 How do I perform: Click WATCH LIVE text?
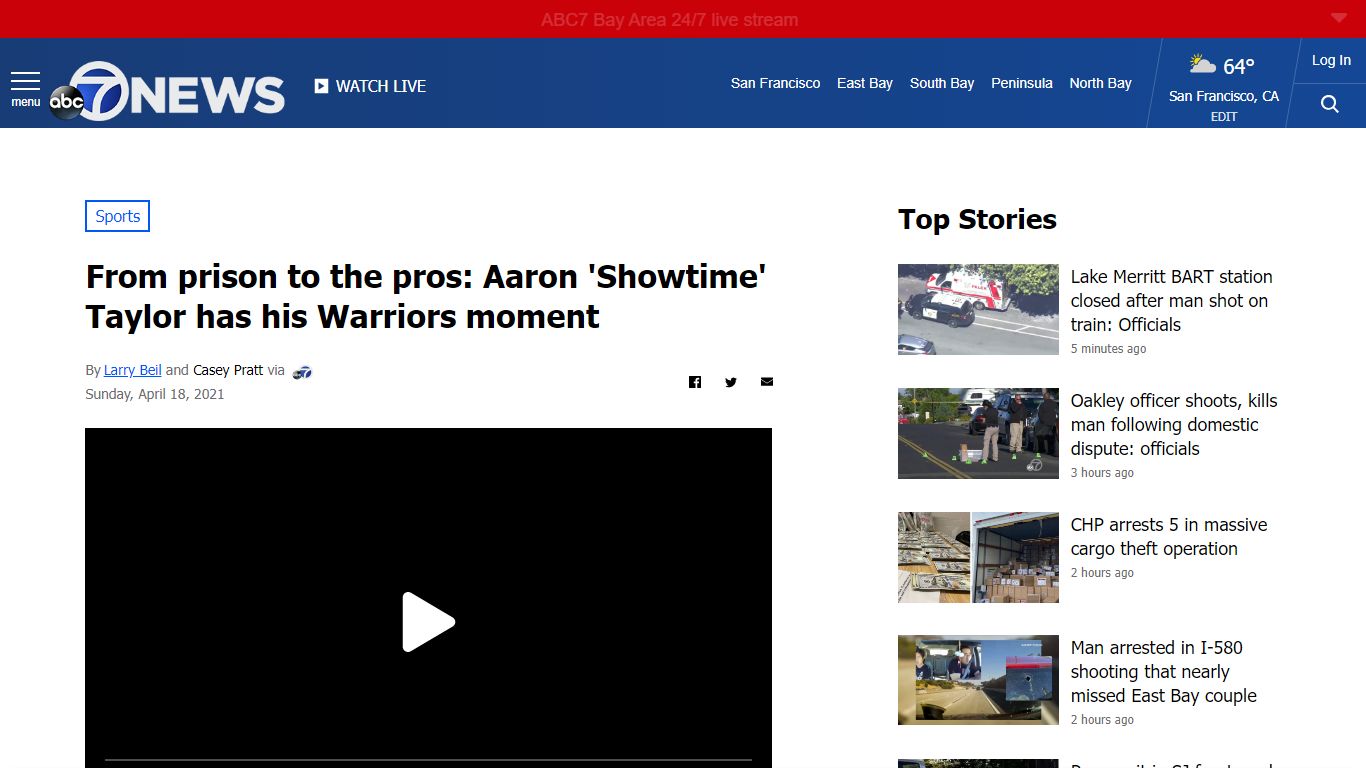(x=381, y=86)
